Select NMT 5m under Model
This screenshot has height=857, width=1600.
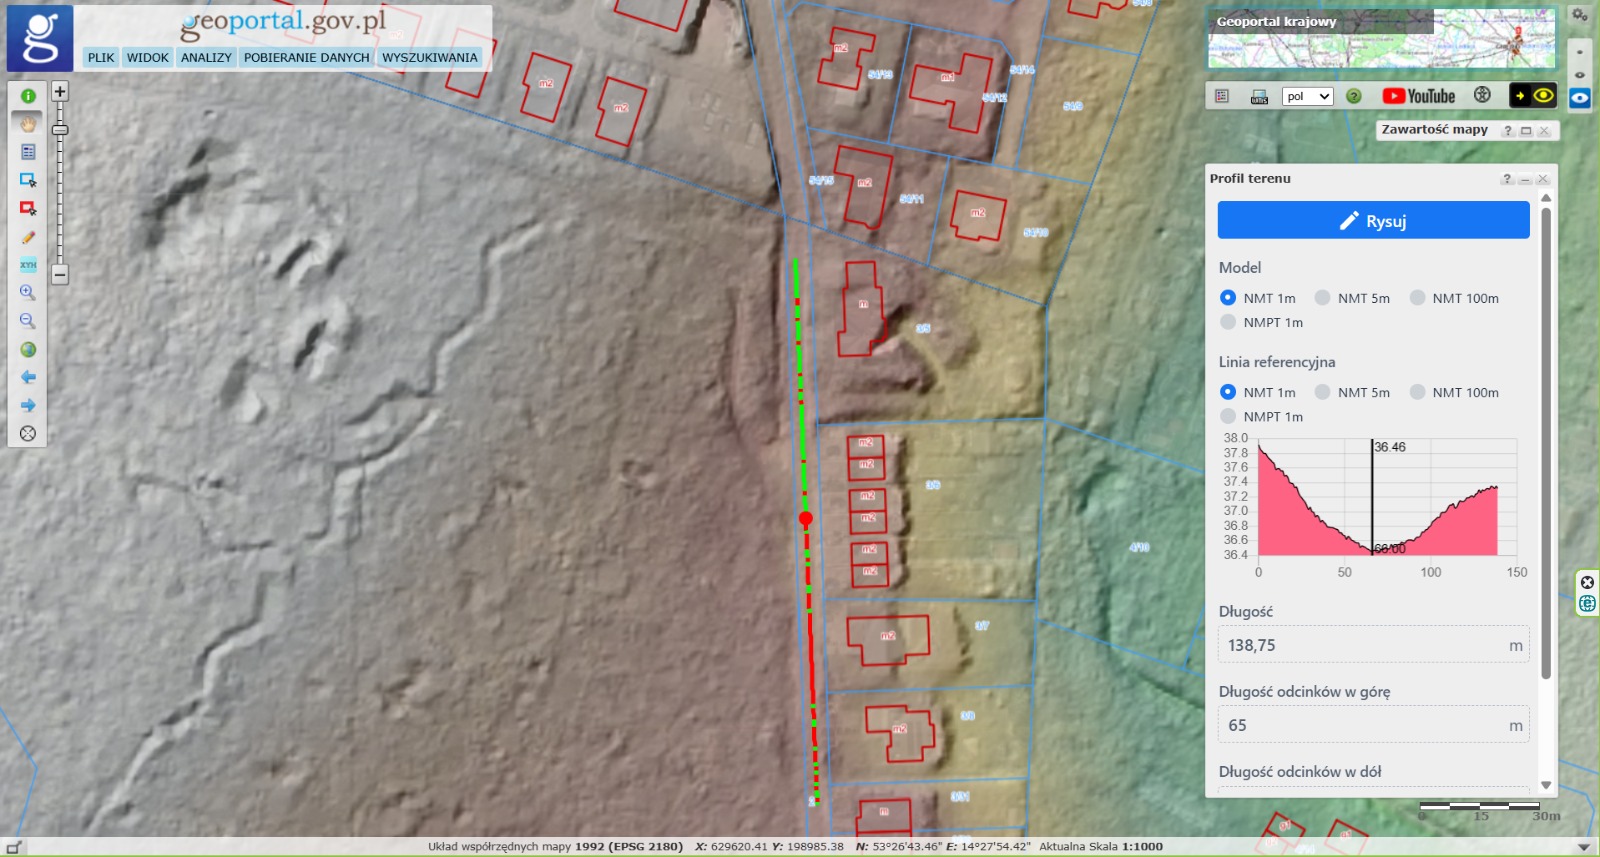point(1322,298)
